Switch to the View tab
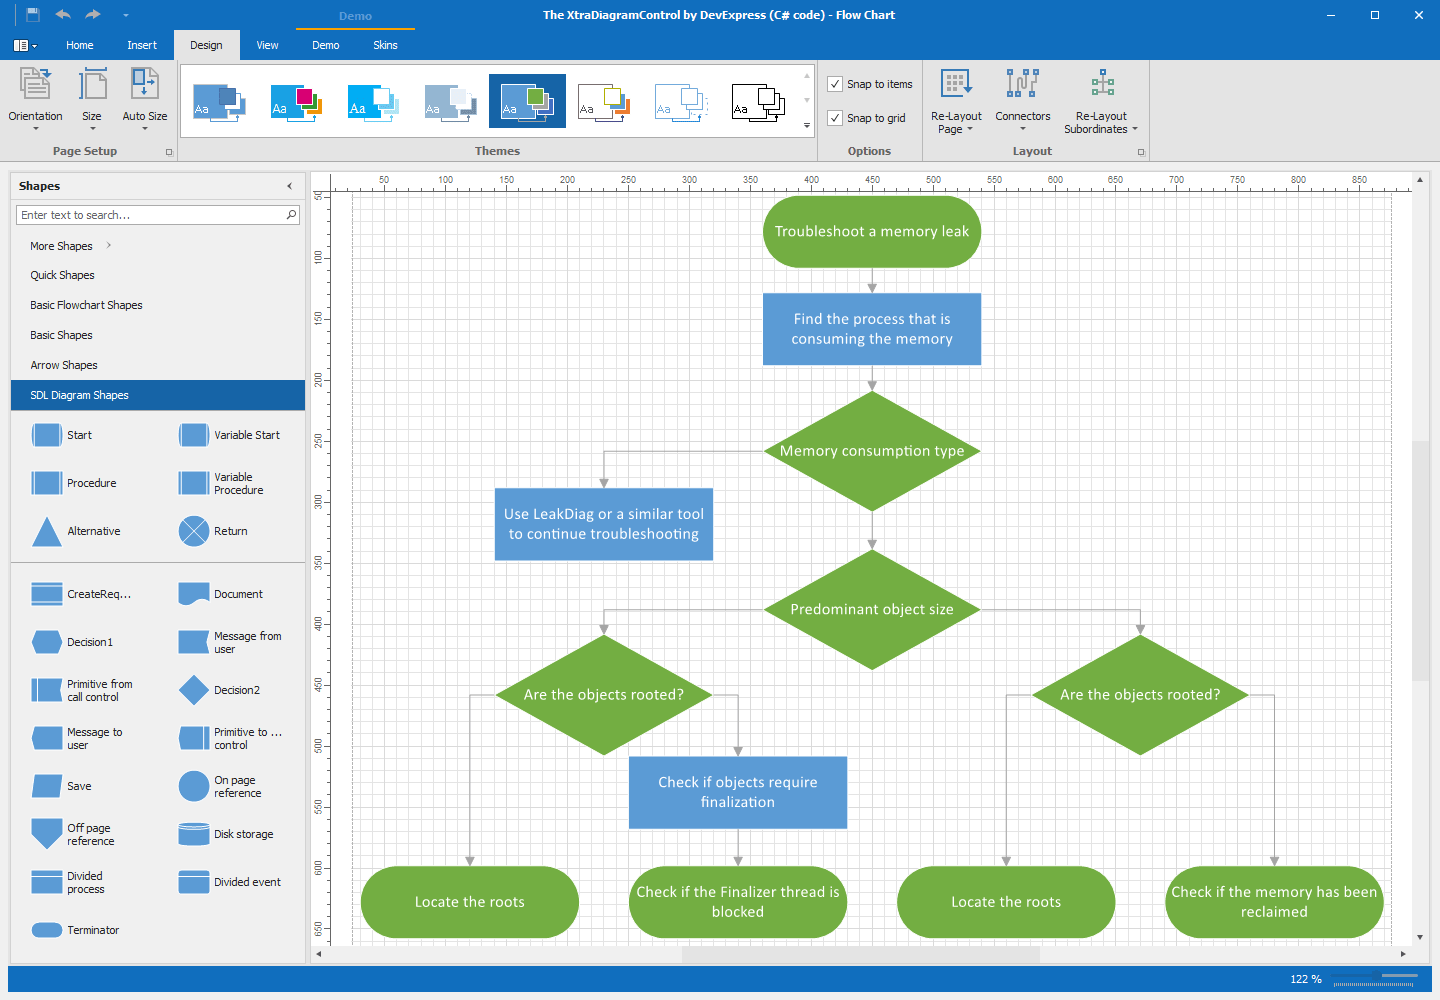The image size is (1440, 1000). pos(267,45)
